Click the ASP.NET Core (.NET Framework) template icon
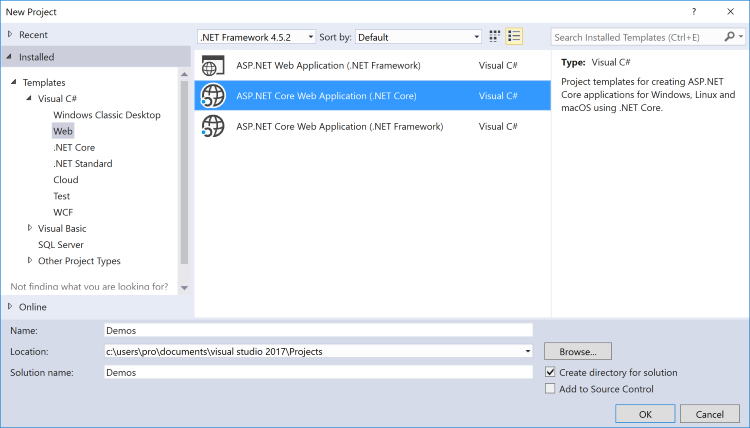 pos(213,127)
